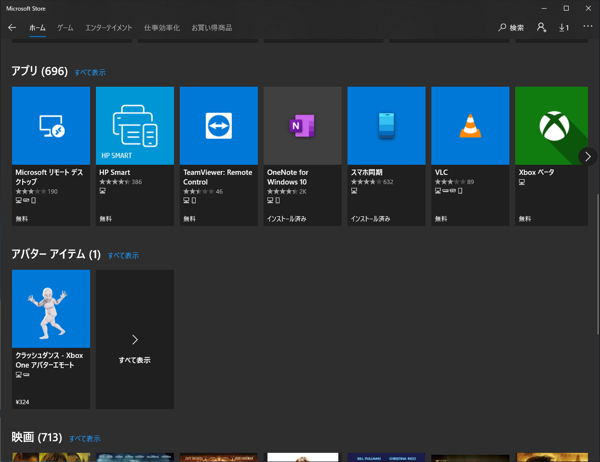Open the VLC cone icon tile
This screenshot has height=462, width=600.
pyautogui.click(x=470, y=126)
